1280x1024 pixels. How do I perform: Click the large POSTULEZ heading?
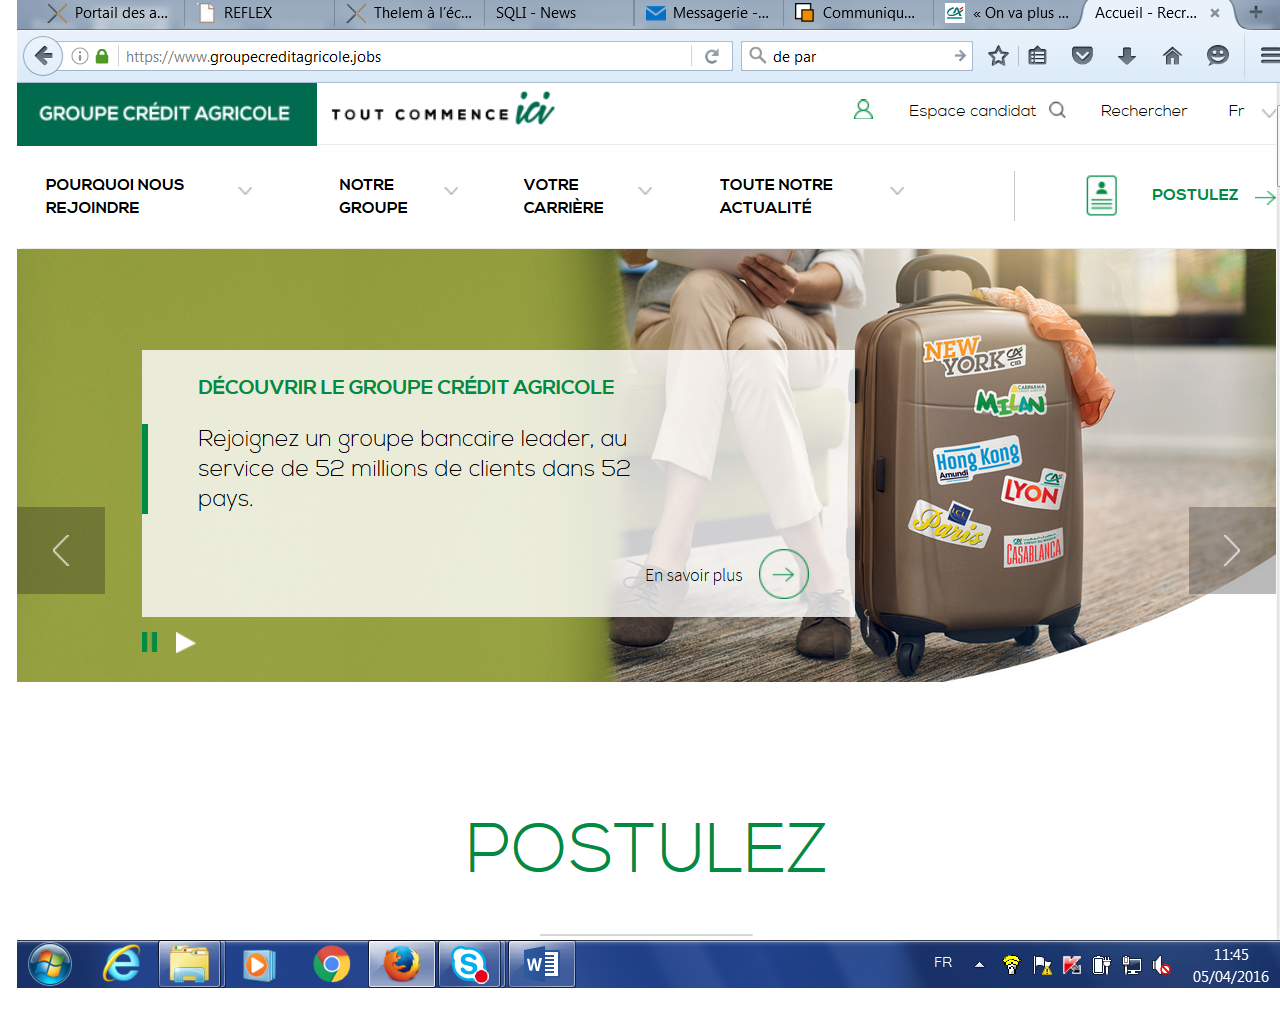point(646,848)
